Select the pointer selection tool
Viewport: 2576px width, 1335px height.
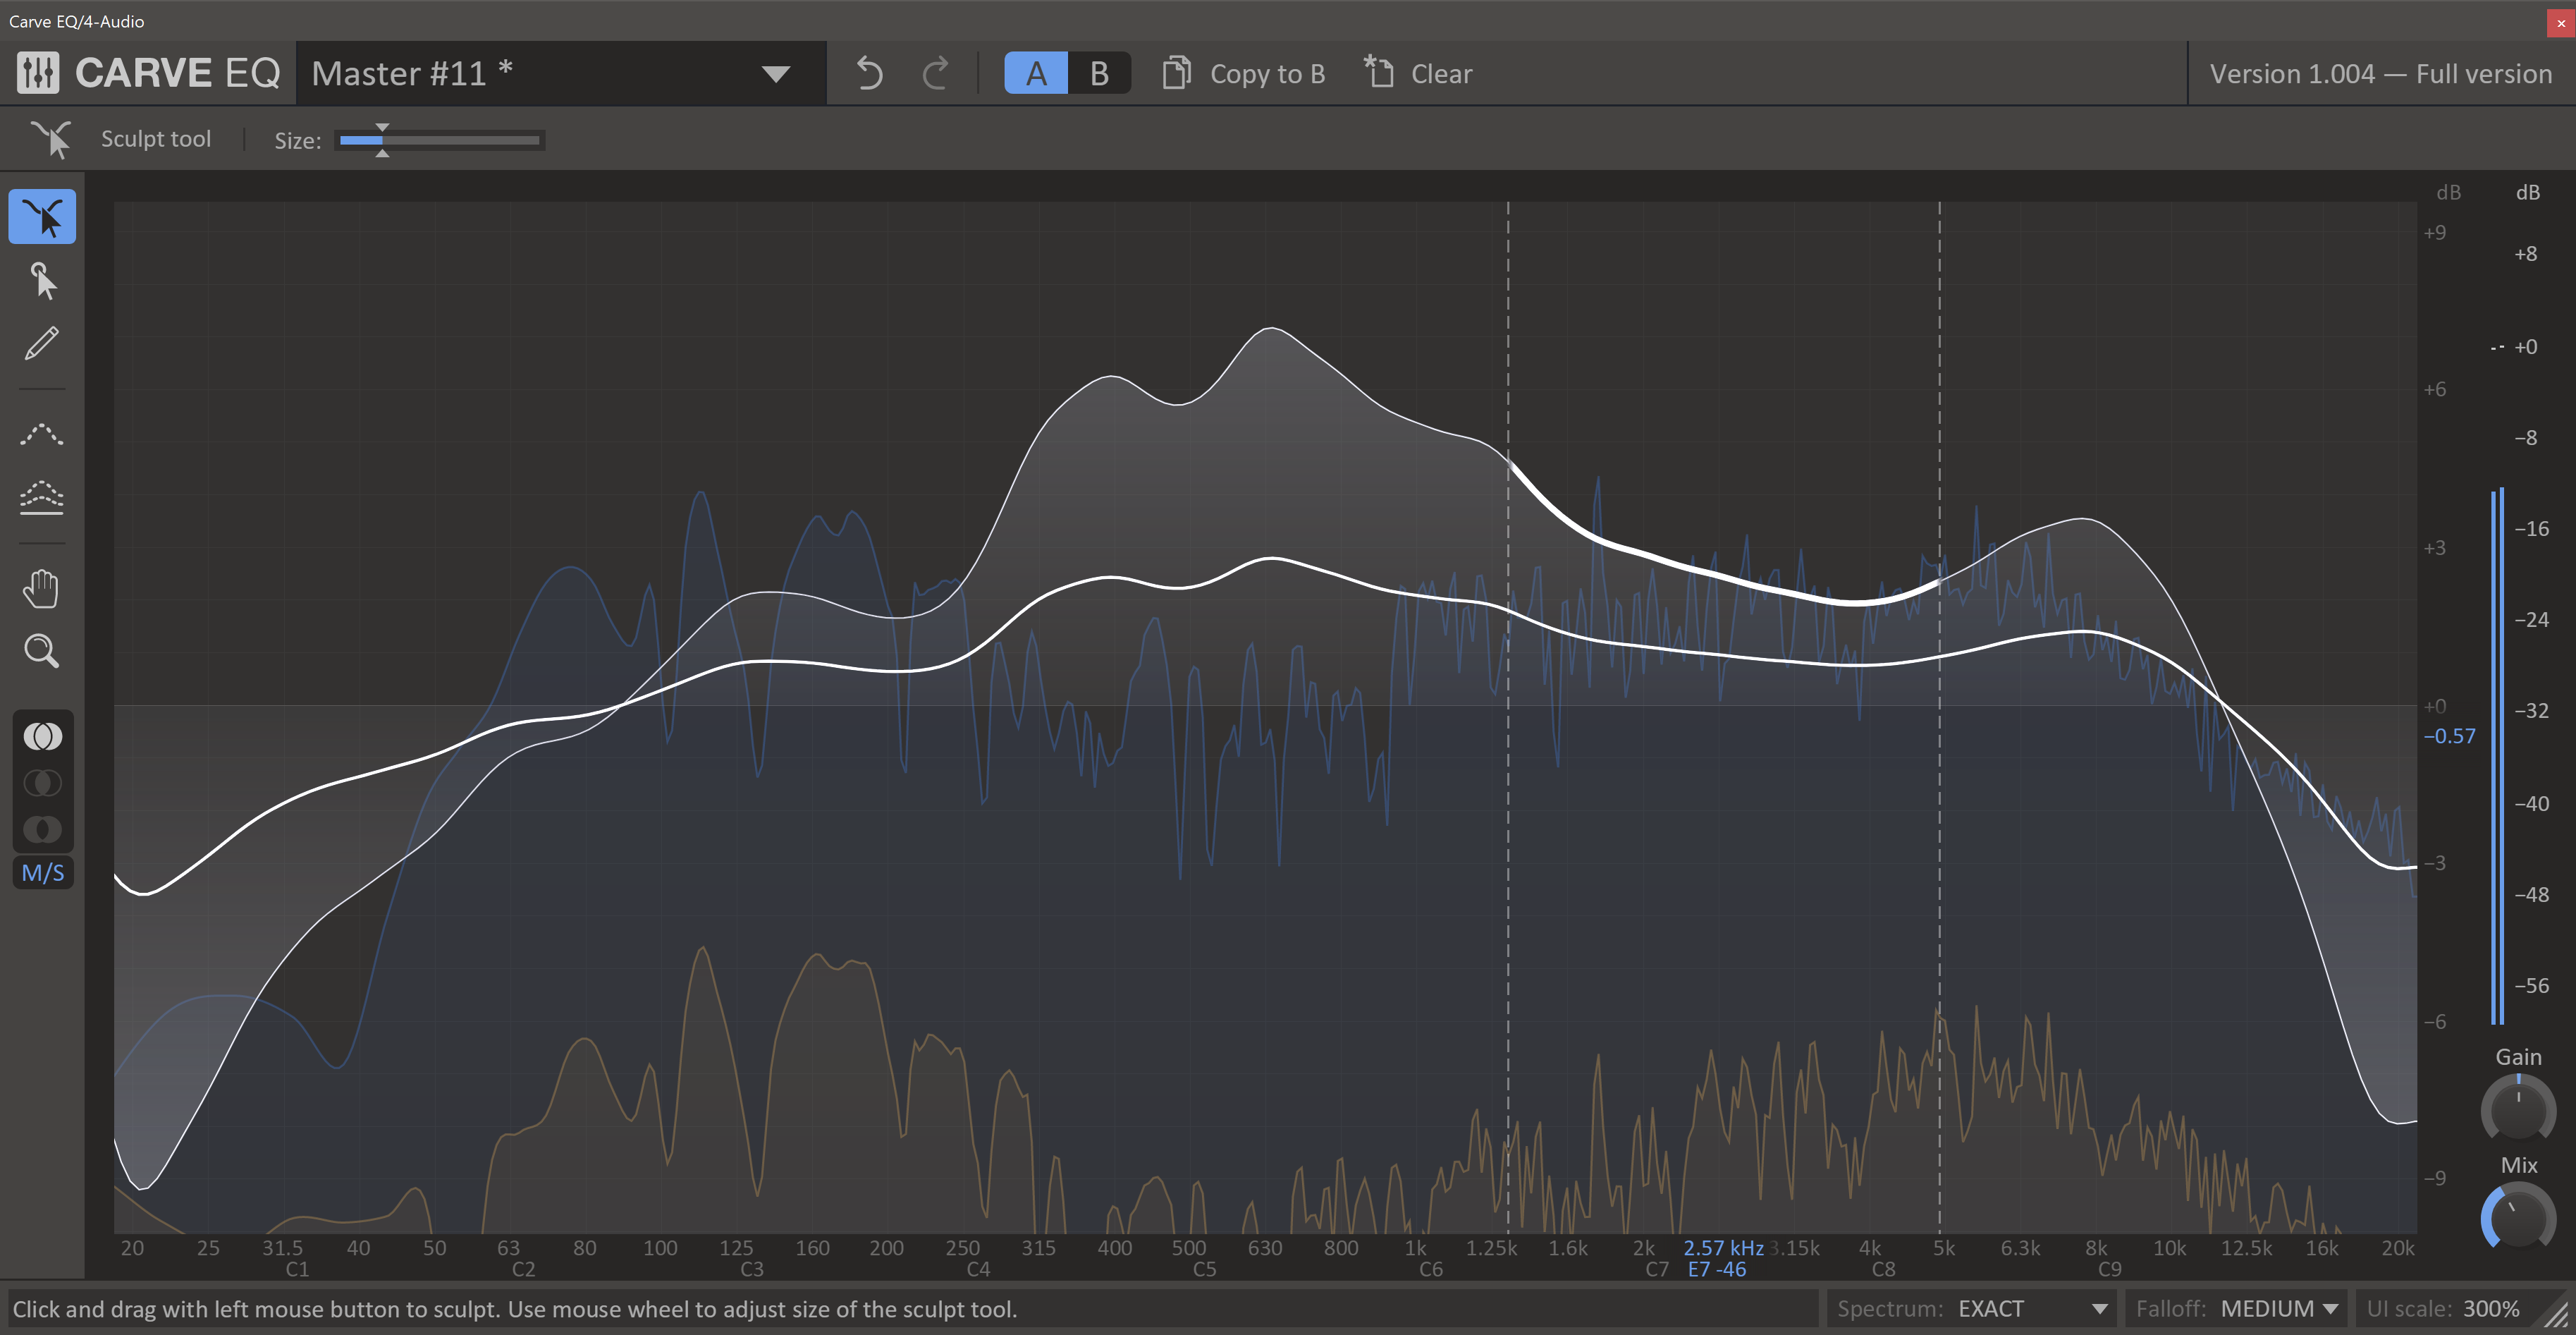(43, 281)
